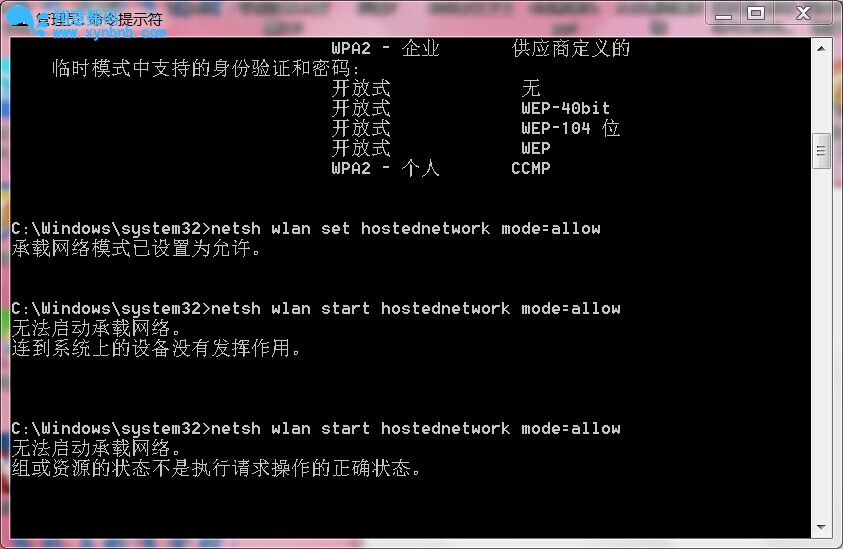This screenshot has width=843, height=549.
Task: Click the WEP-104 位 cipher entry
Action: click(570, 128)
